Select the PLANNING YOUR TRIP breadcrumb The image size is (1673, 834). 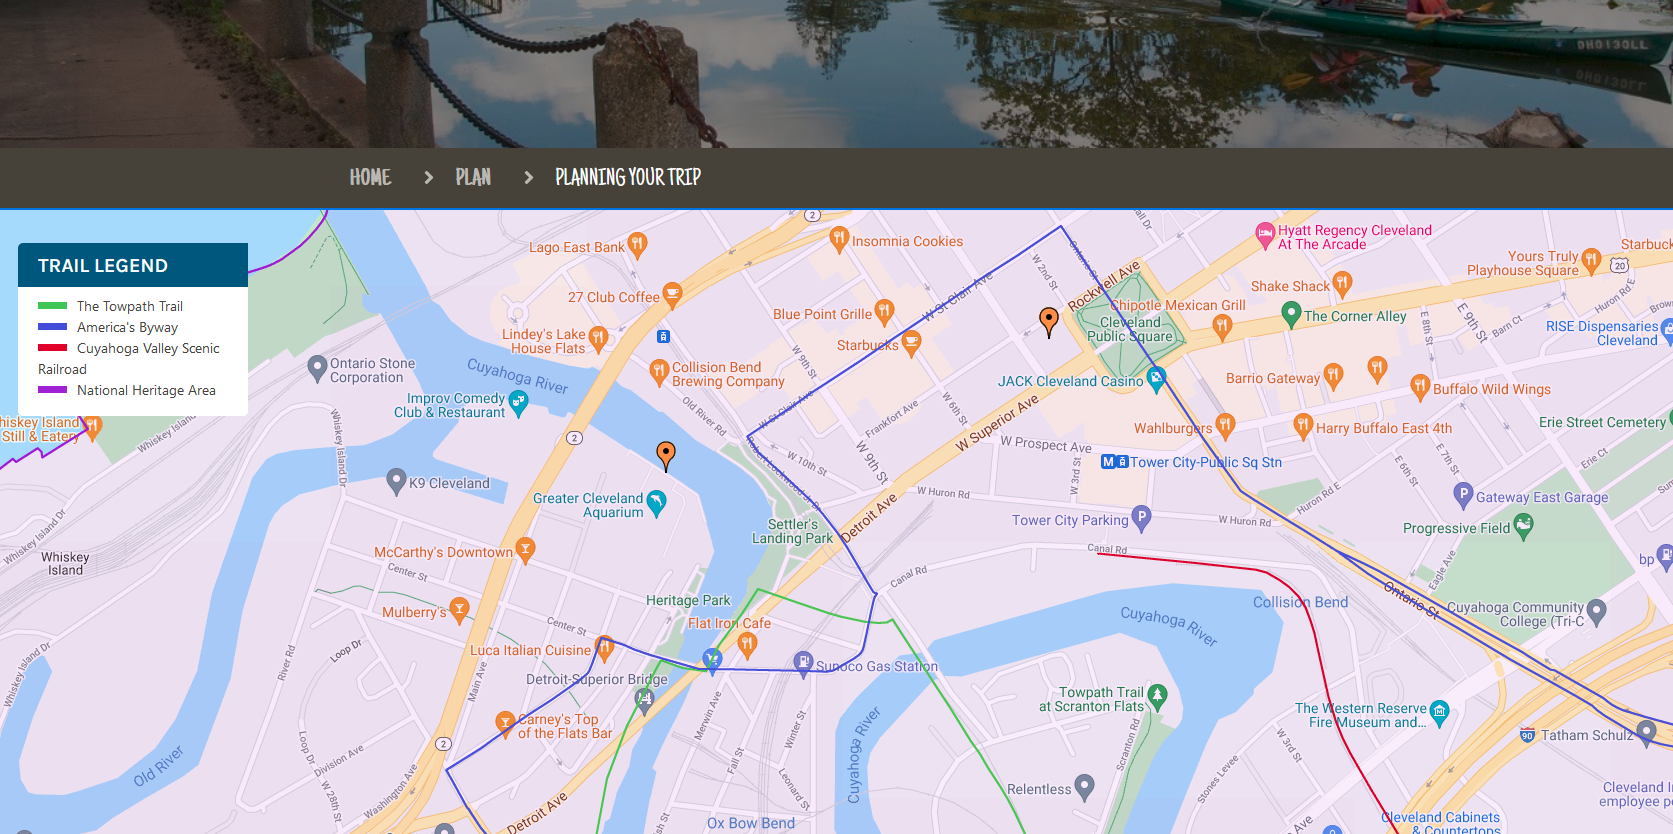point(628,177)
